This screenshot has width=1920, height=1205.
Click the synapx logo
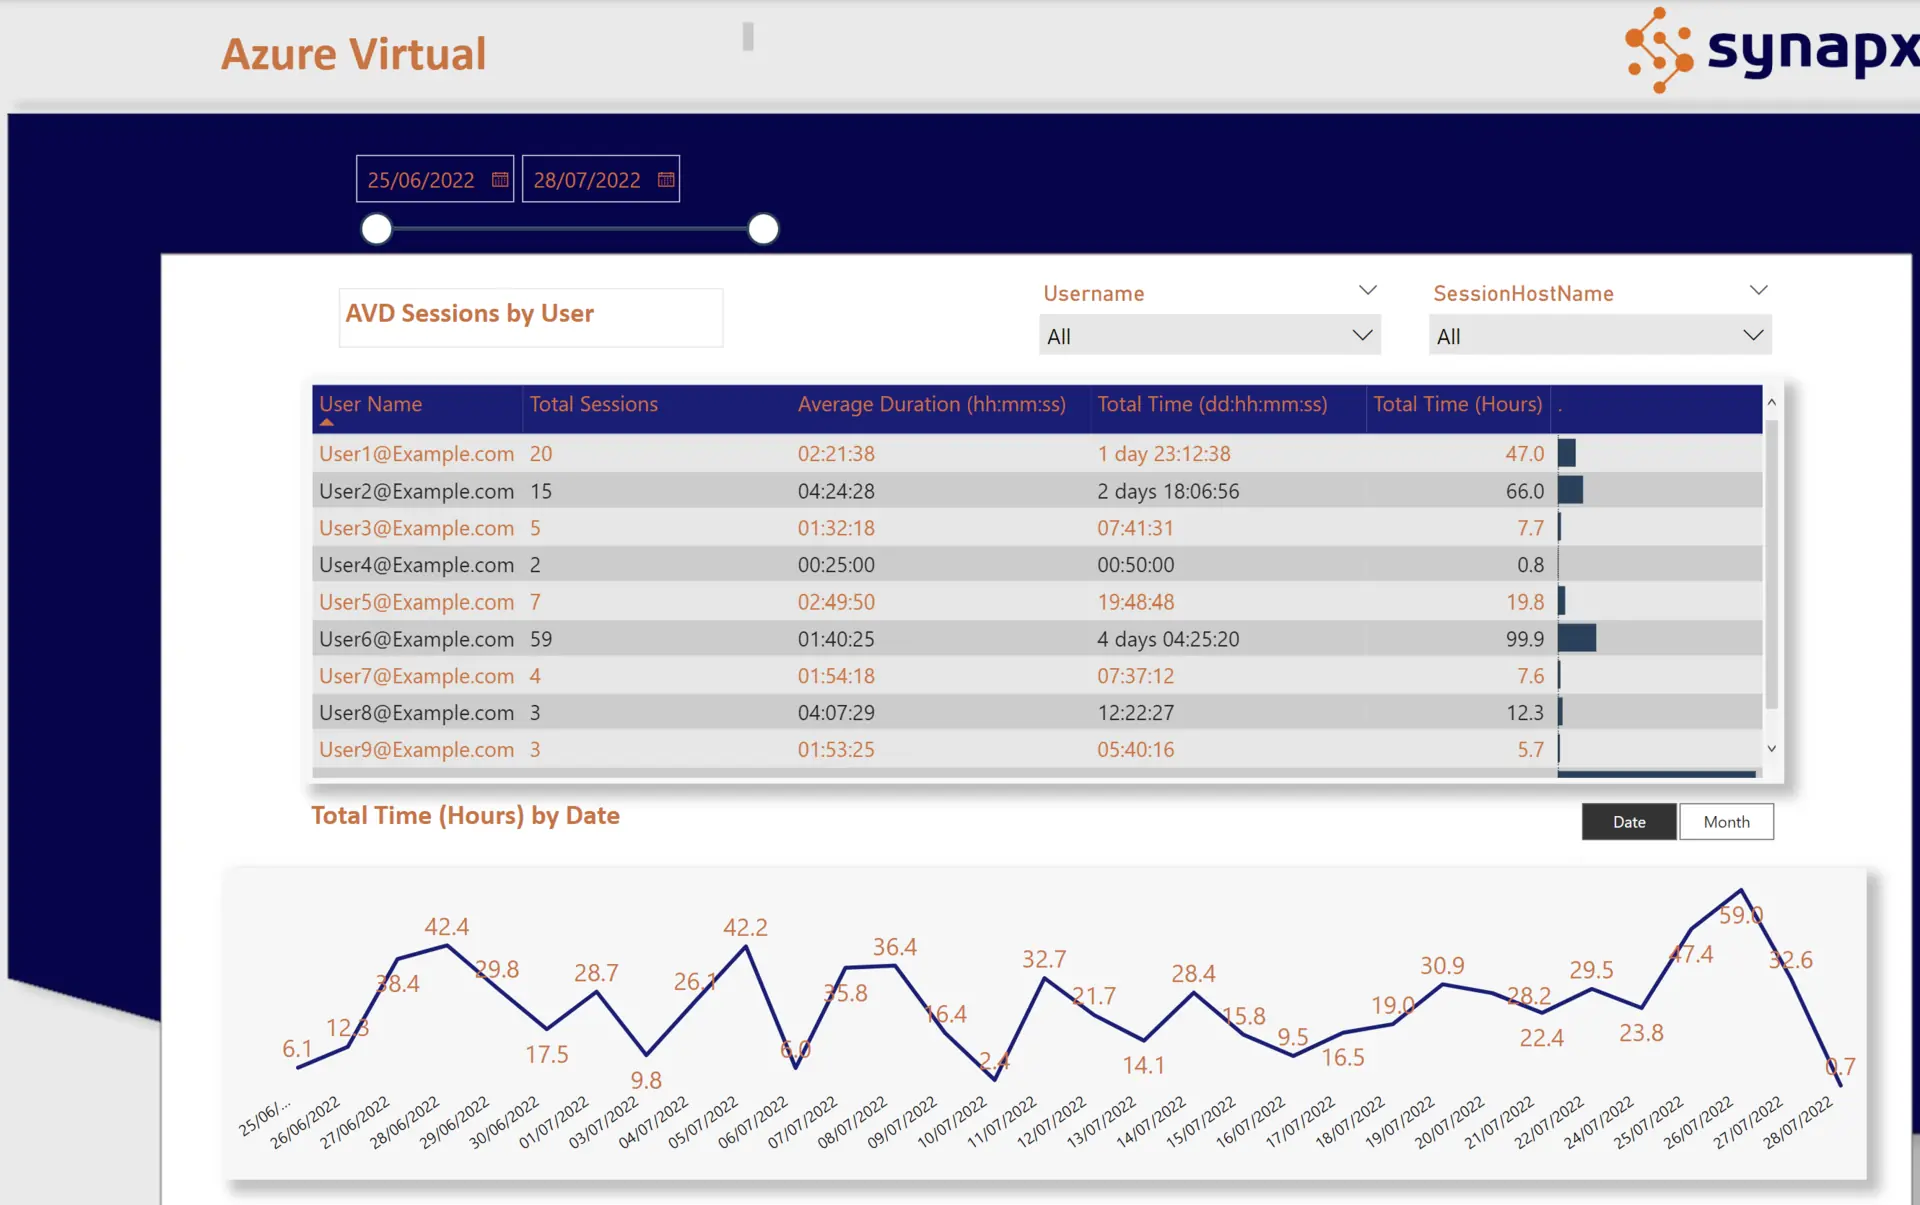coord(1770,50)
